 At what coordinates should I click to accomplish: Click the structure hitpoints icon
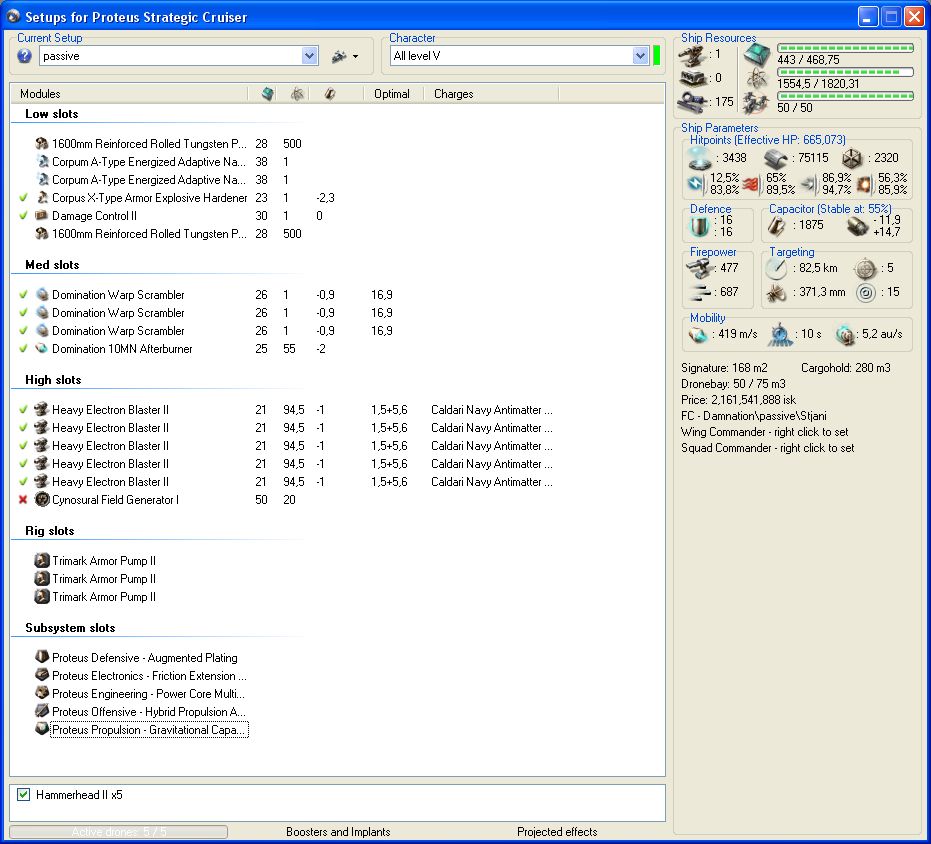click(851, 158)
